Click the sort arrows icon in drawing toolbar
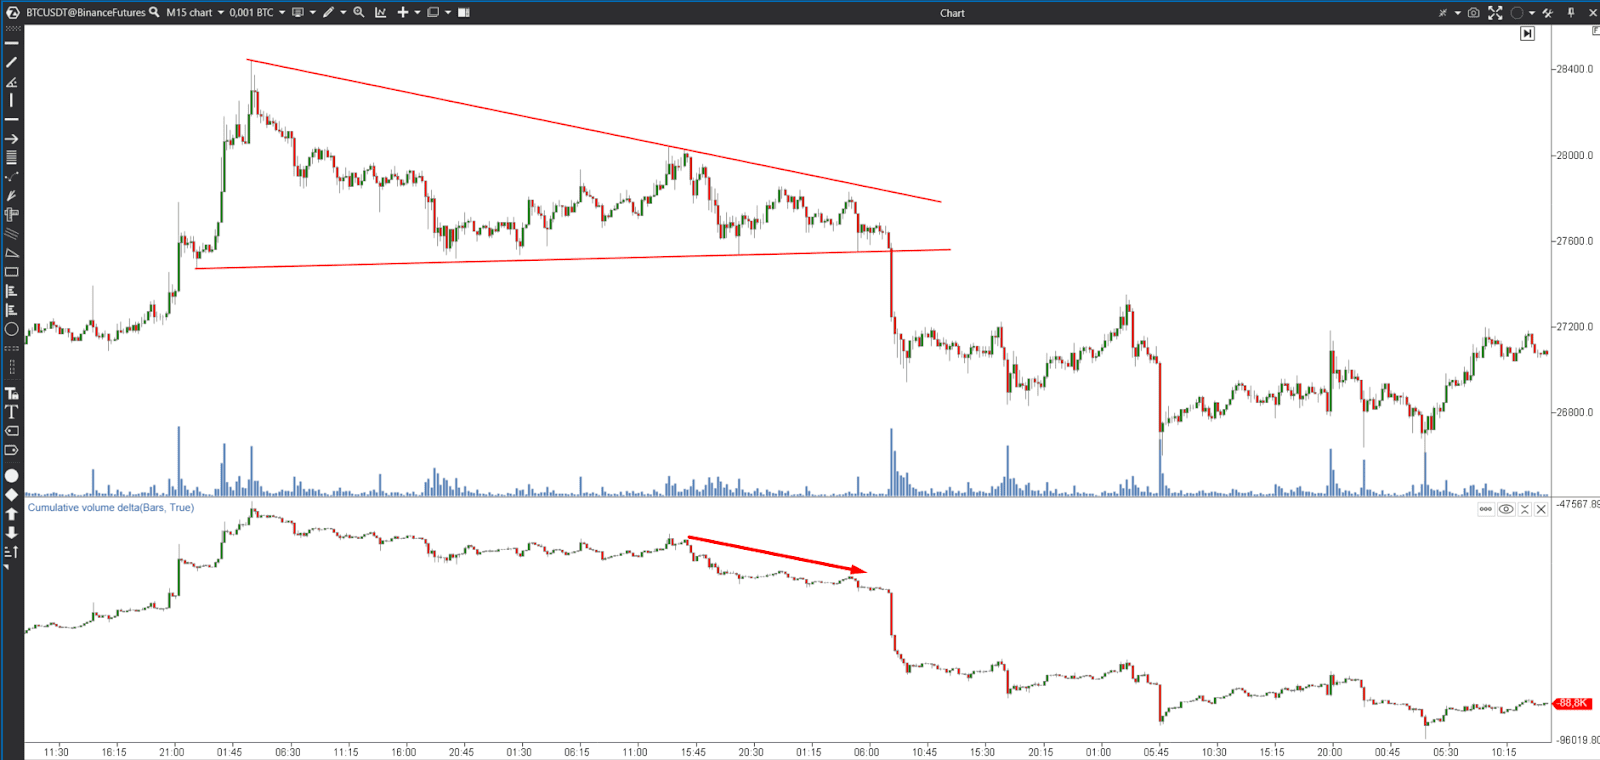The height and width of the screenshot is (760, 1600). pos(12,552)
